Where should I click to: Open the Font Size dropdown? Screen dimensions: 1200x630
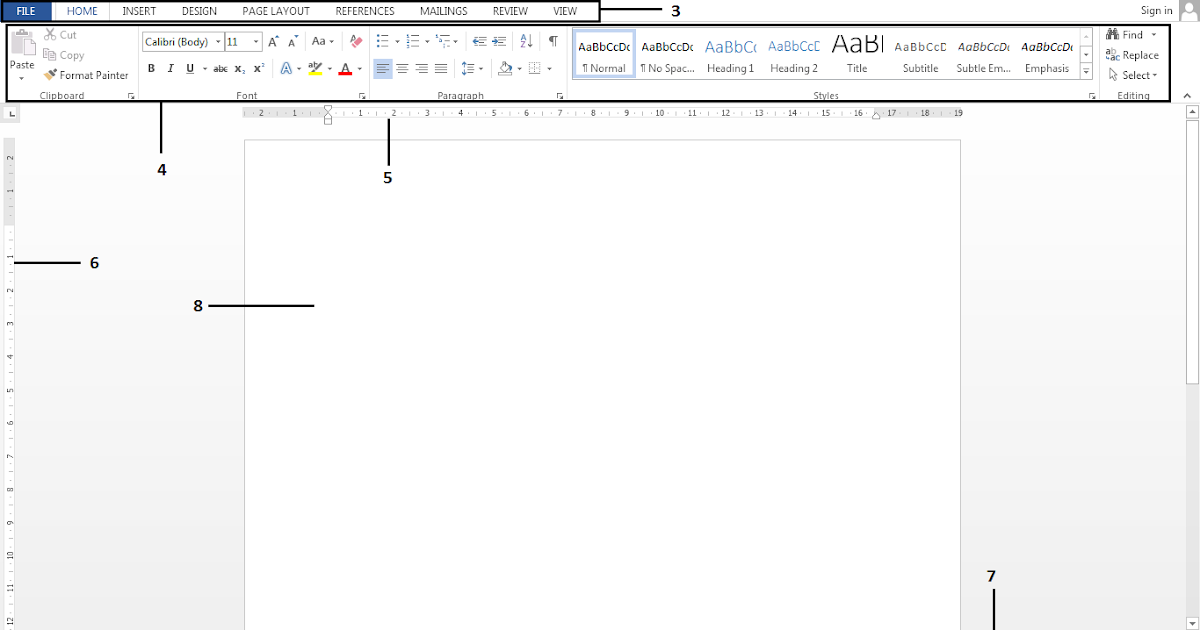(x=256, y=41)
